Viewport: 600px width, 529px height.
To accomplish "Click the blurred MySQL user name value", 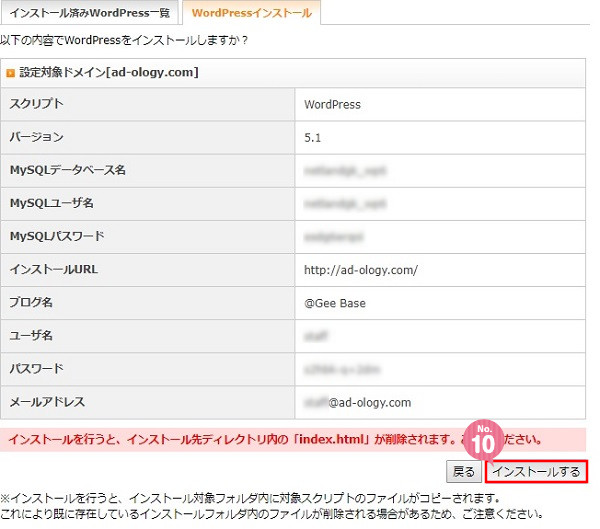I will (x=345, y=204).
